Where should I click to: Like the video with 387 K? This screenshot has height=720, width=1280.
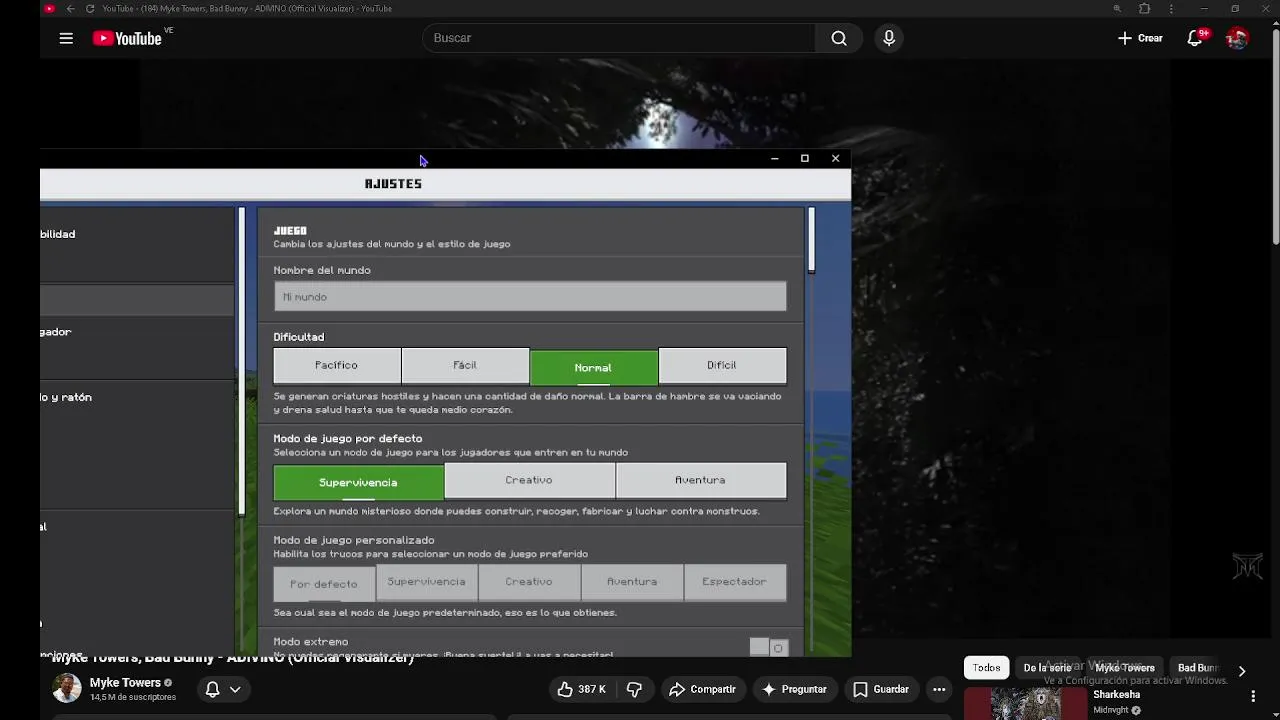coord(582,689)
